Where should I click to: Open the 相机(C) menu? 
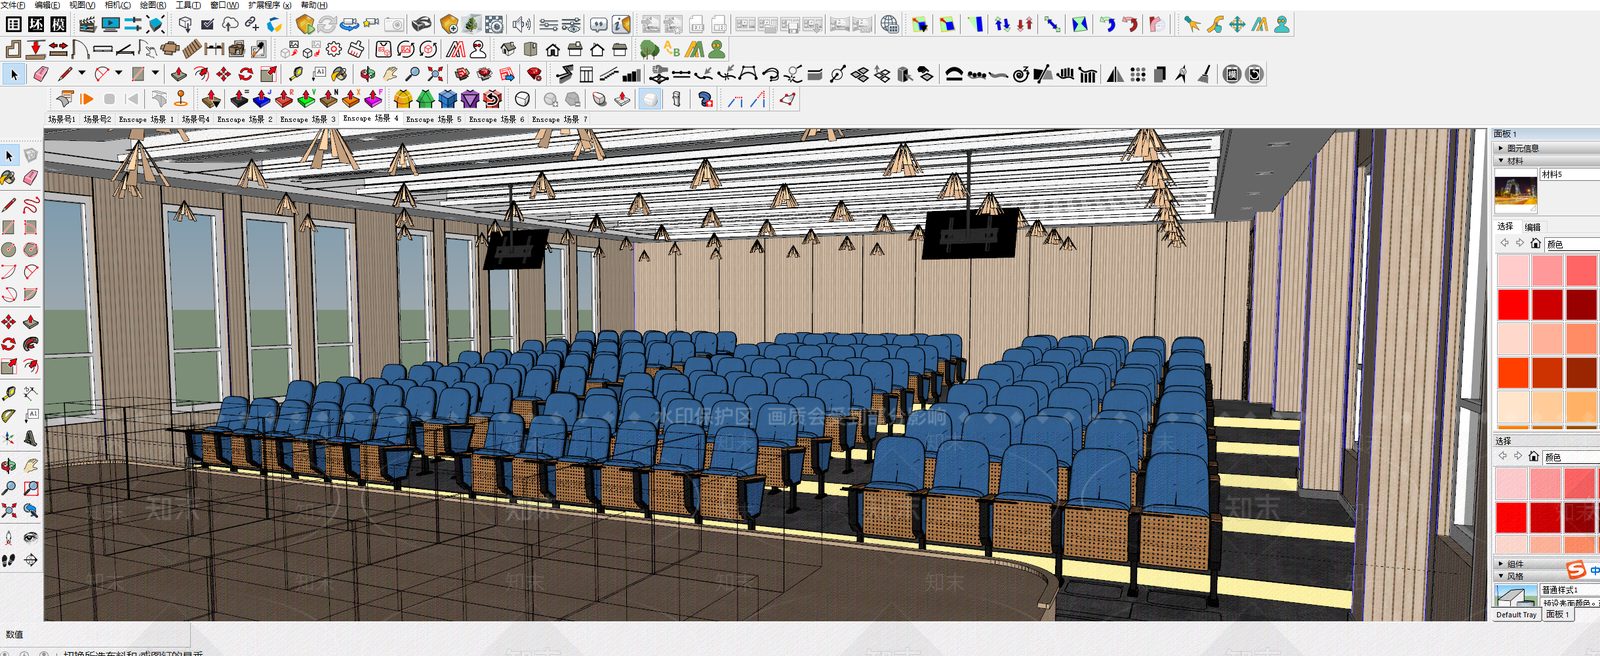click(x=118, y=5)
